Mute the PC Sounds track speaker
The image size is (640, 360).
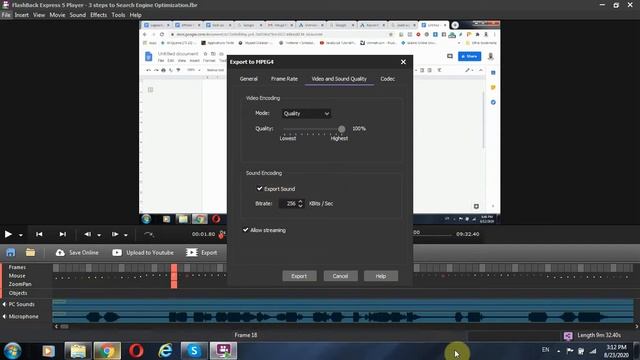4,304
